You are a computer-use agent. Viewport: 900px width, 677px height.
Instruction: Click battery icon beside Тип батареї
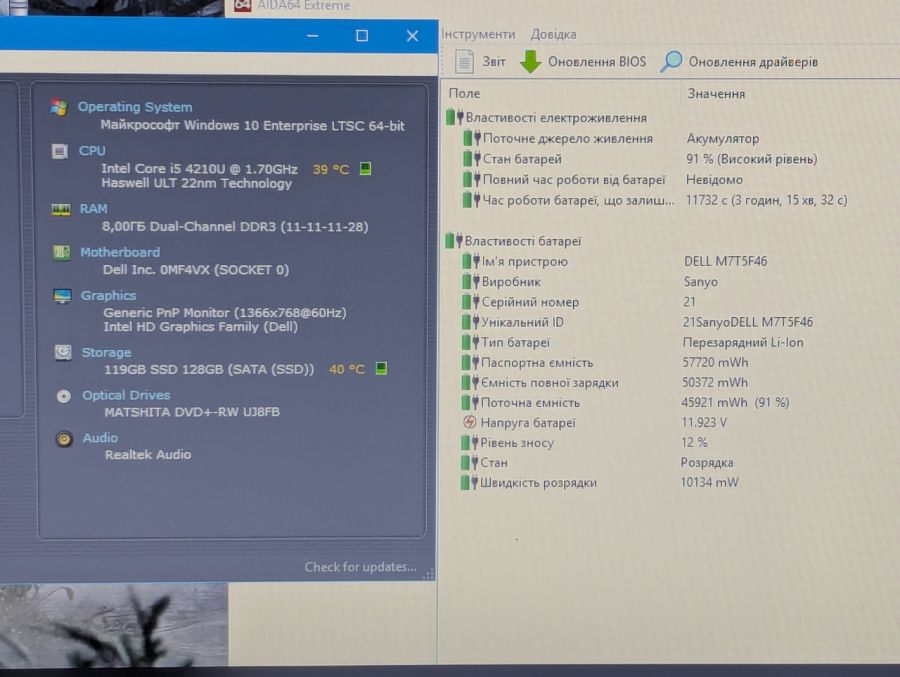(x=471, y=342)
